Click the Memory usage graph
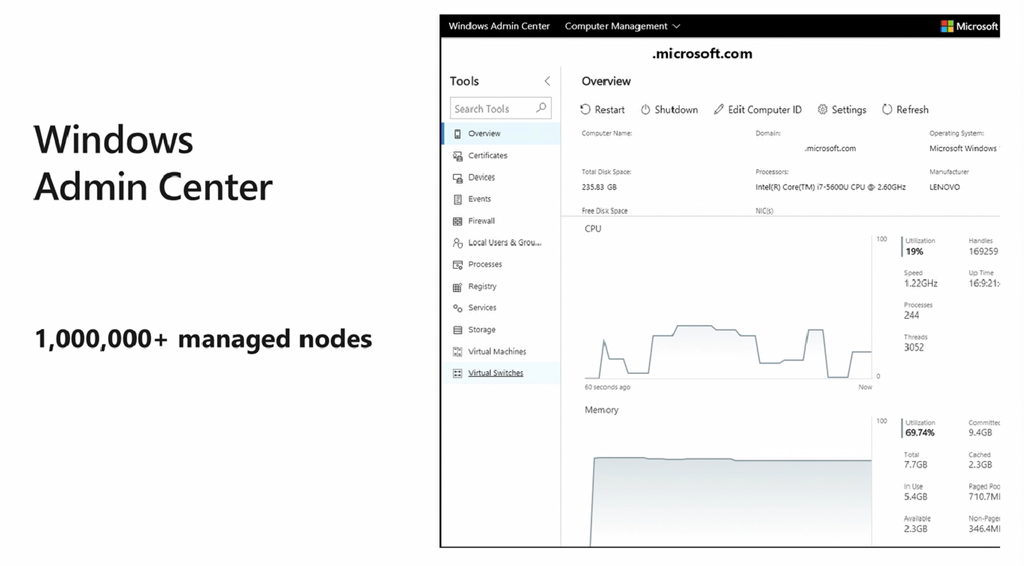 pyautogui.click(x=728, y=481)
